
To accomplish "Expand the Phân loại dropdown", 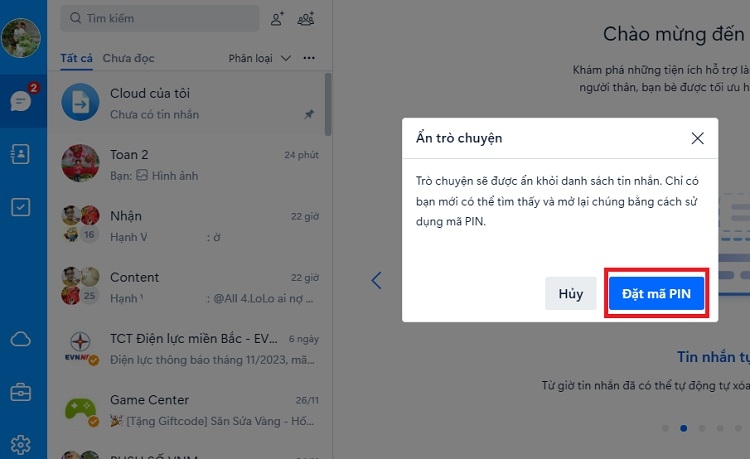I will [259, 58].
